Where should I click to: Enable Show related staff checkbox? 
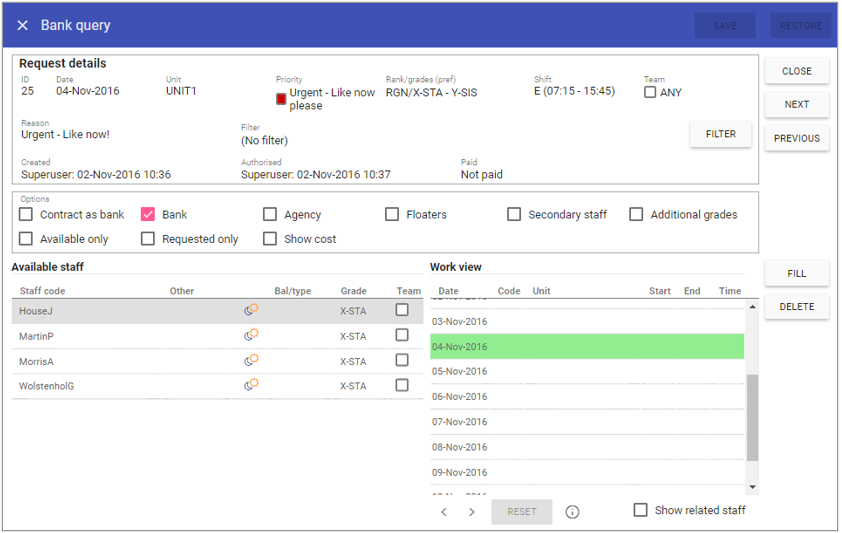tap(641, 510)
